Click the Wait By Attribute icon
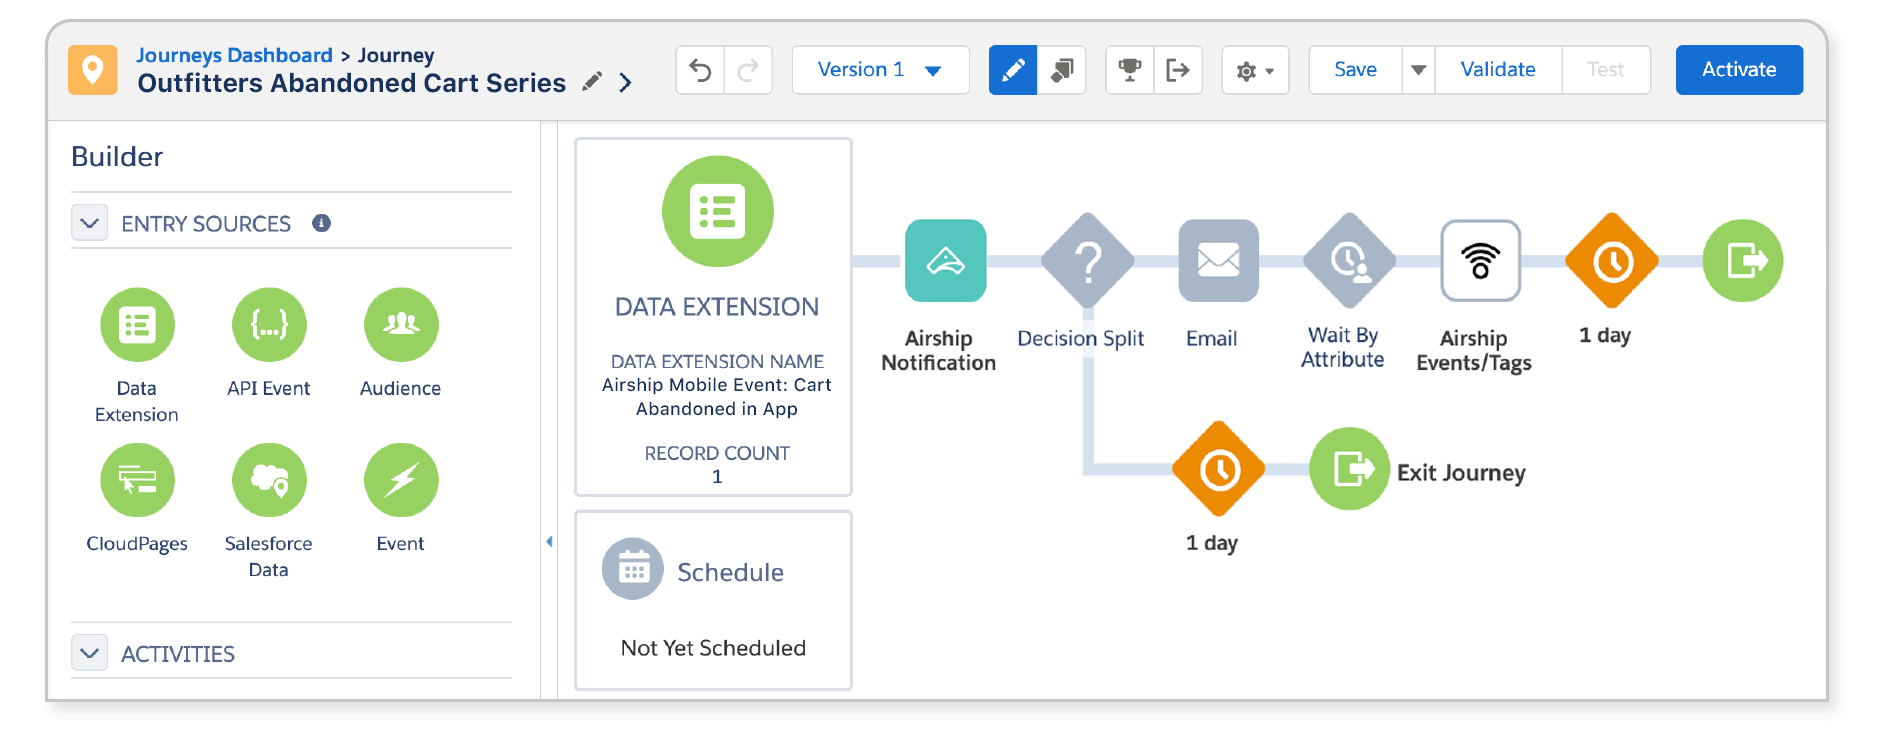The height and width of the screenshot is (742, 1882). pos(1349,261)
